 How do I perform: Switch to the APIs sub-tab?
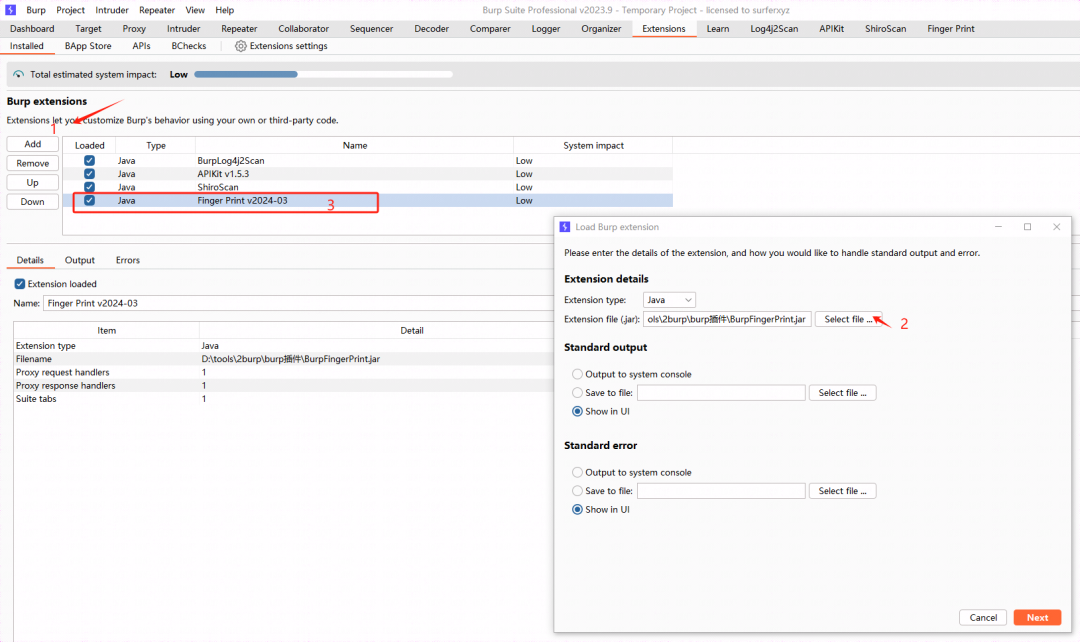pos(141,46)
